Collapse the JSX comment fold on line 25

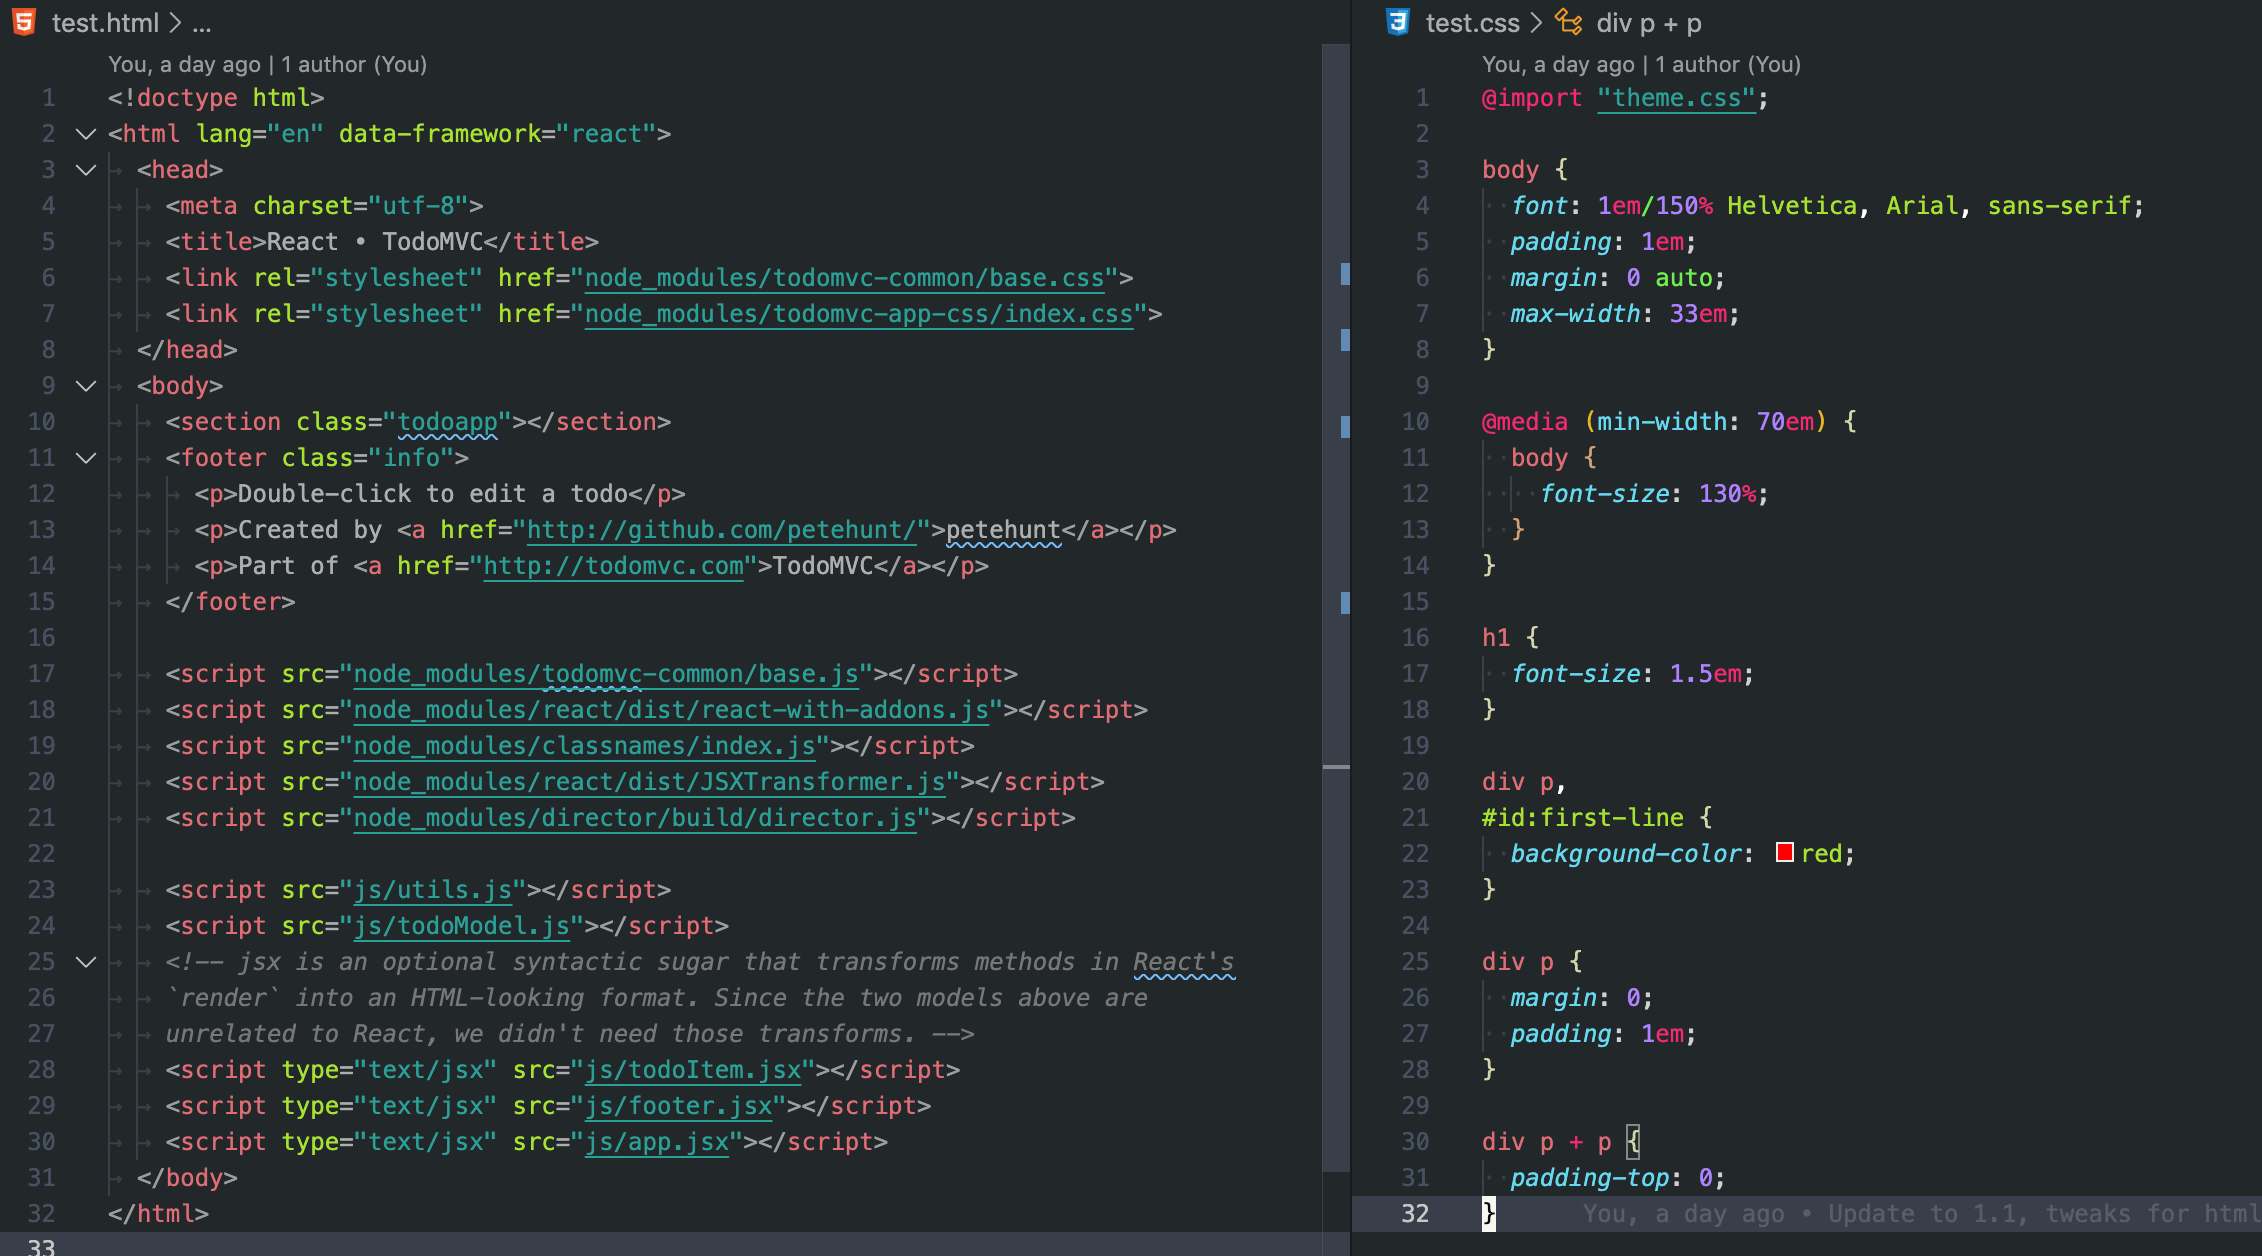click(x=84, y=961)
